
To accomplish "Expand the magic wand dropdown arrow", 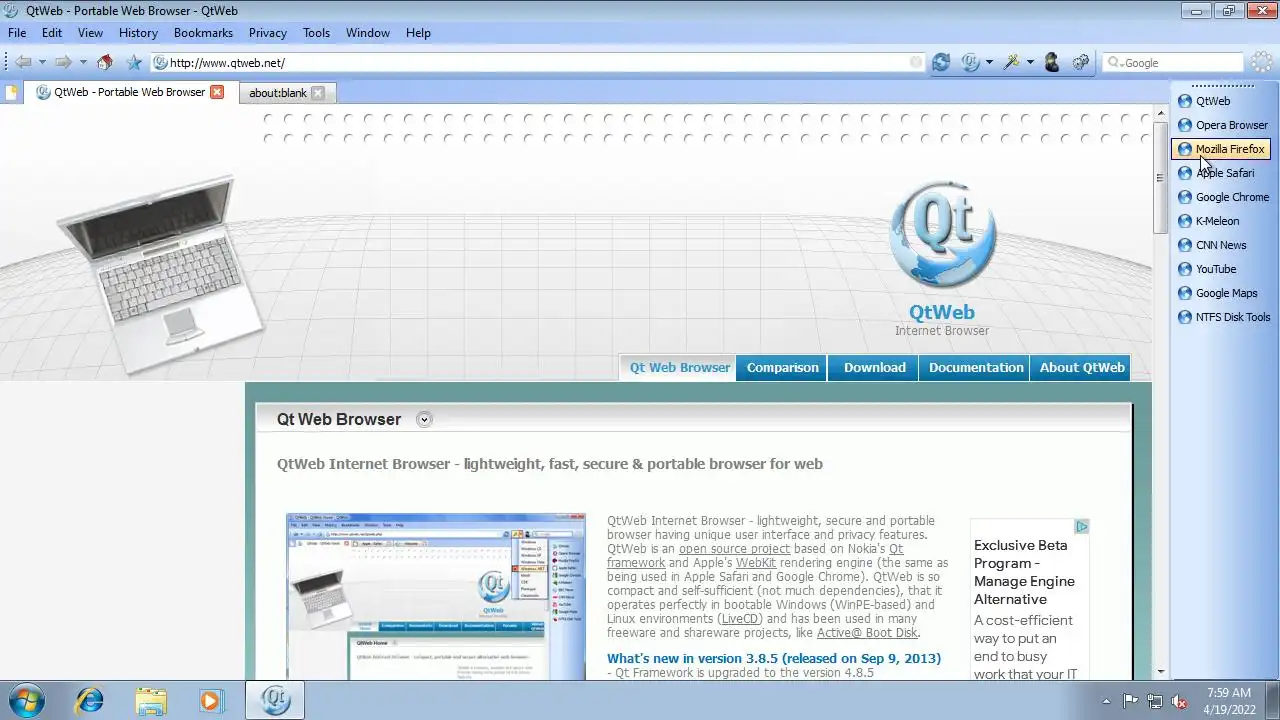I will 1030,62.
